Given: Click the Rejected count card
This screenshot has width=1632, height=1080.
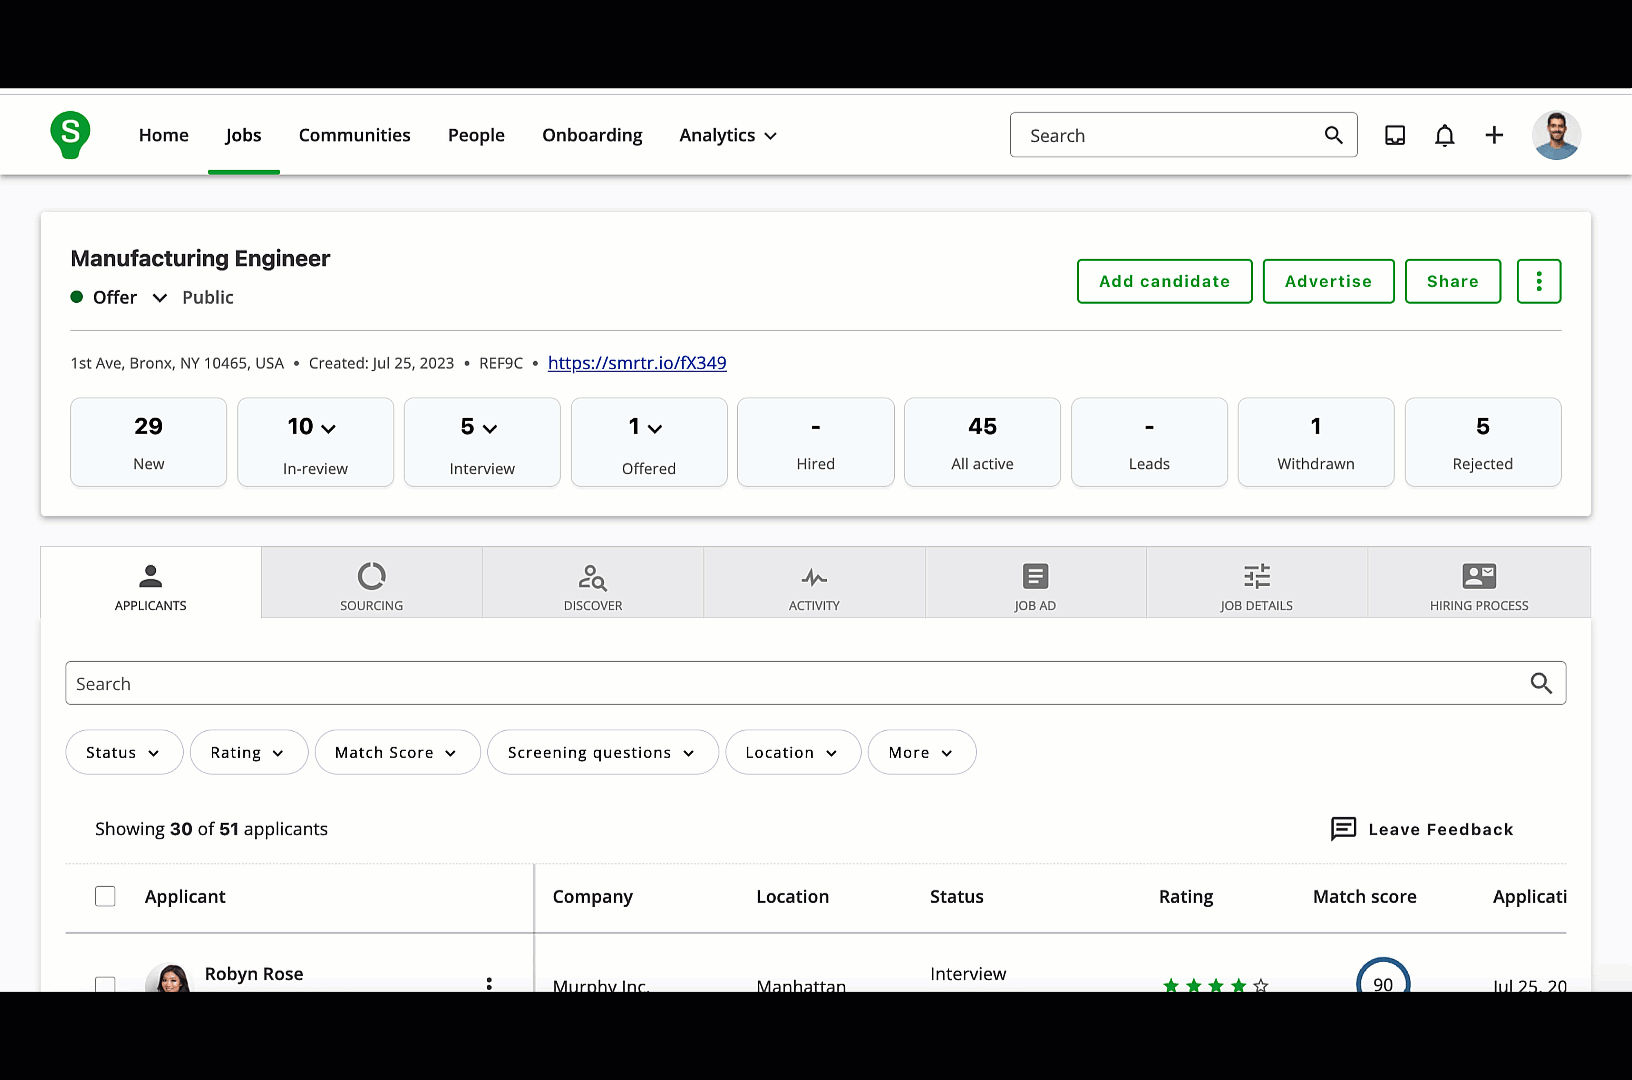Looking at the screenshot, I should (x=1483, y=442).
